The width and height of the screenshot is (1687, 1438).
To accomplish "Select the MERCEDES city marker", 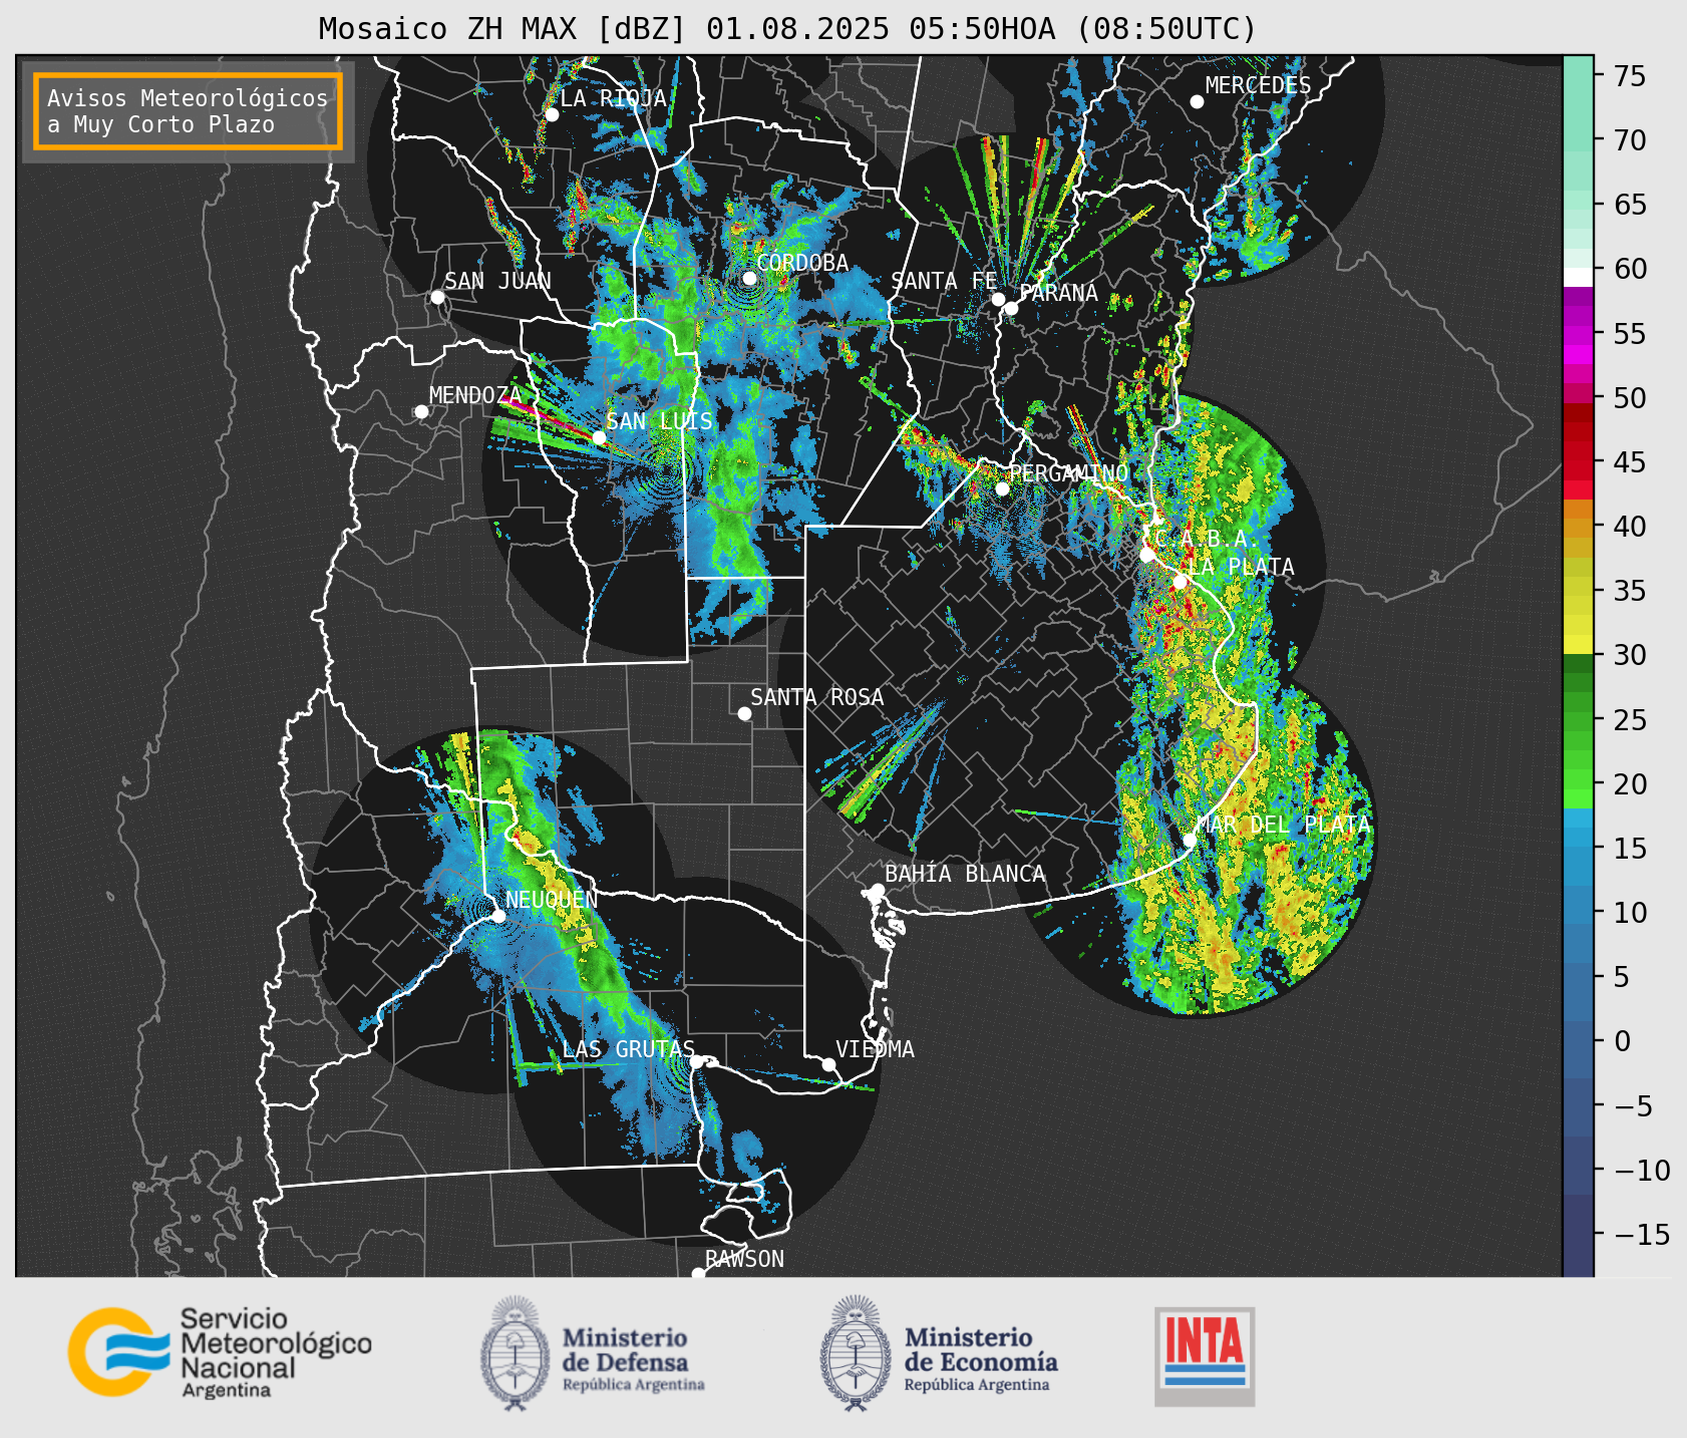I will click(x=1197, y=101).
